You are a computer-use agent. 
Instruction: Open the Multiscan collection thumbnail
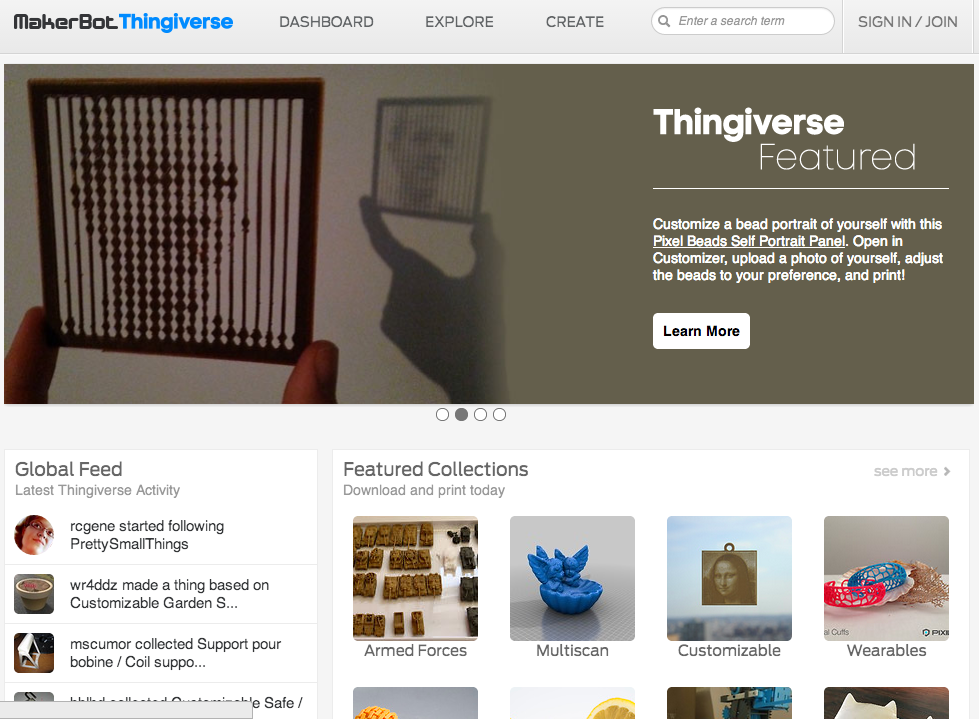[x=572, y=578]
